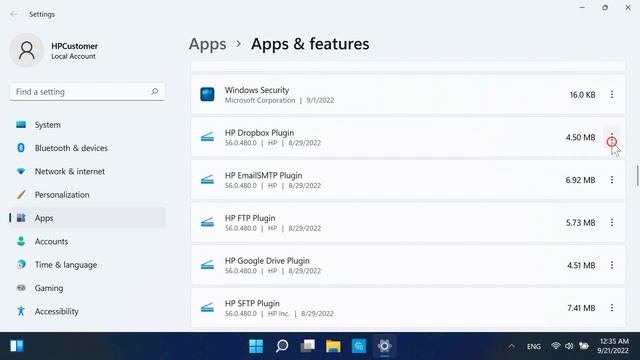Click Microsoft Corporation publisher text
The image size is (640, 360).
coord(260,100)
